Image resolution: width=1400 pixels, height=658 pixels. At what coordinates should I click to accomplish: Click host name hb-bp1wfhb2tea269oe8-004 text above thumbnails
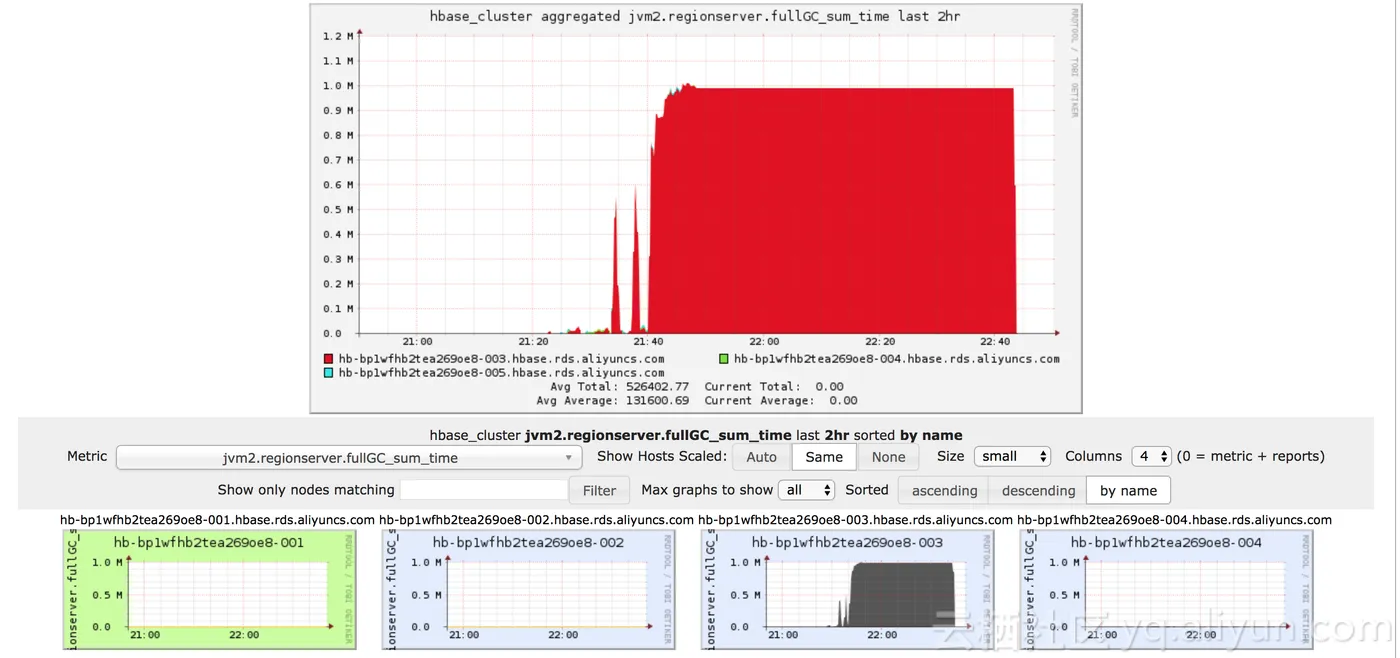(1174, 520)
